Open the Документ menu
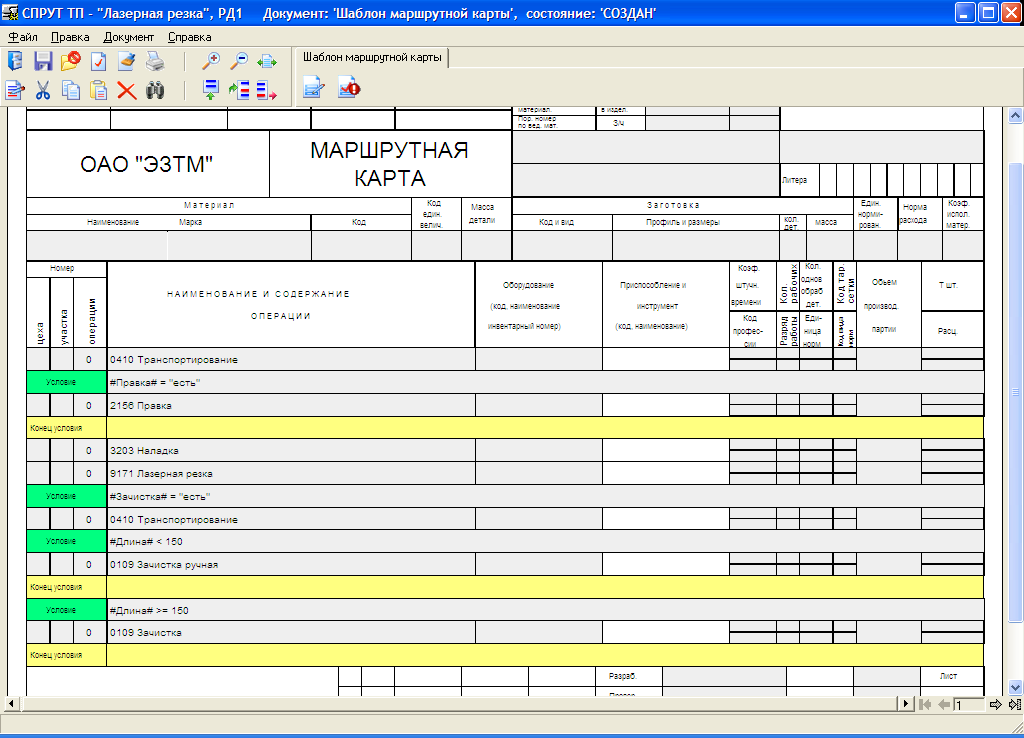Image resolution: width=1024 pixels, height=738 pixels. click(129, 37)
